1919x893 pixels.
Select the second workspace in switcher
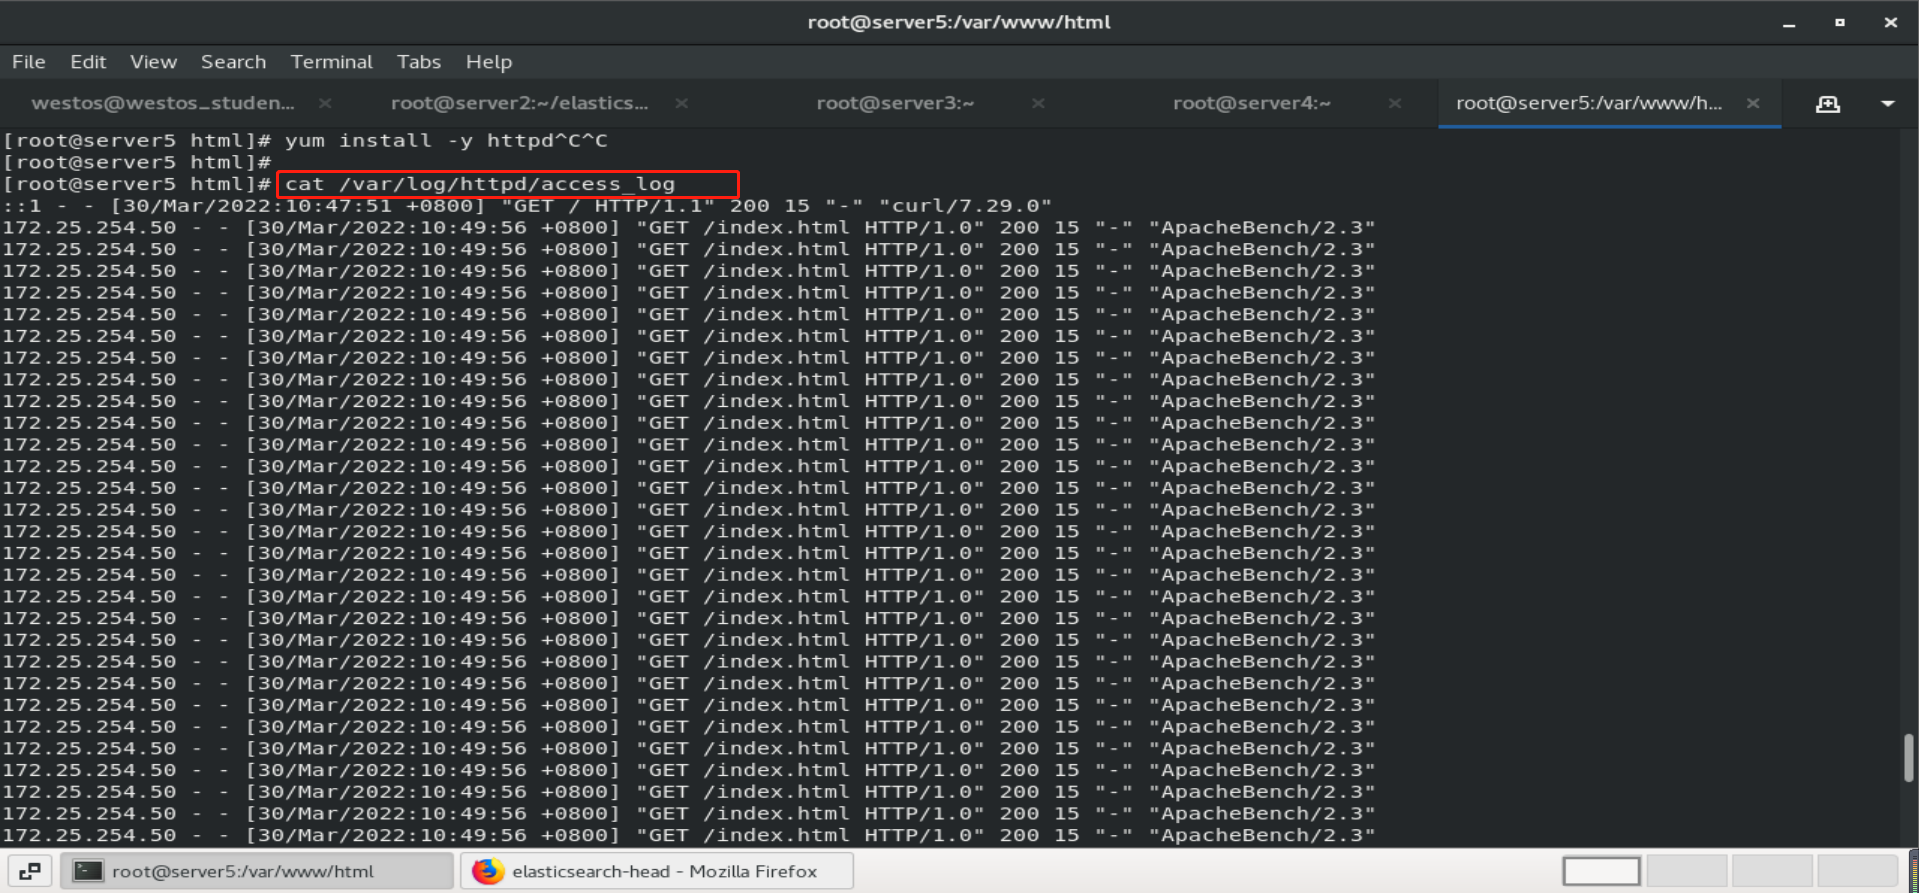click(1686, 871)
